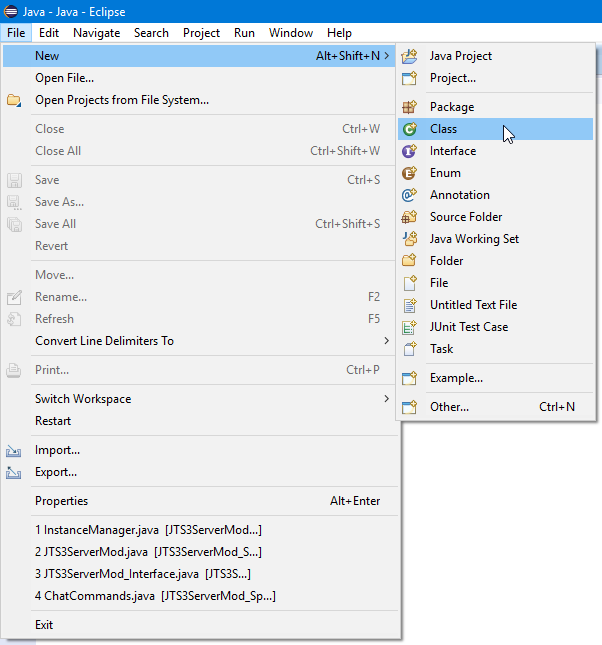Click the Switch Workspace label

pyautogui.click(x=83, y=399)
